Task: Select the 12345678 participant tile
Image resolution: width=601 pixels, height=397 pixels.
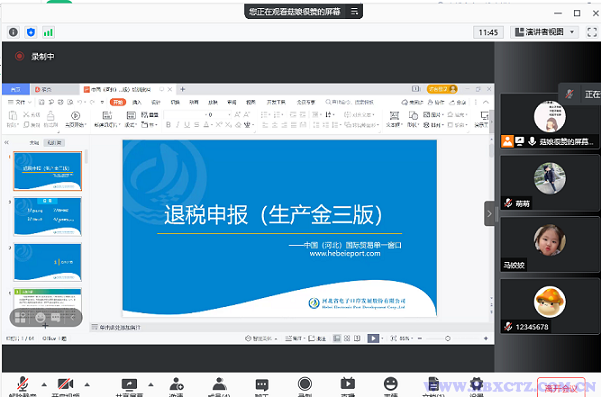Action: pyautogui.click(x=549, y=307)
